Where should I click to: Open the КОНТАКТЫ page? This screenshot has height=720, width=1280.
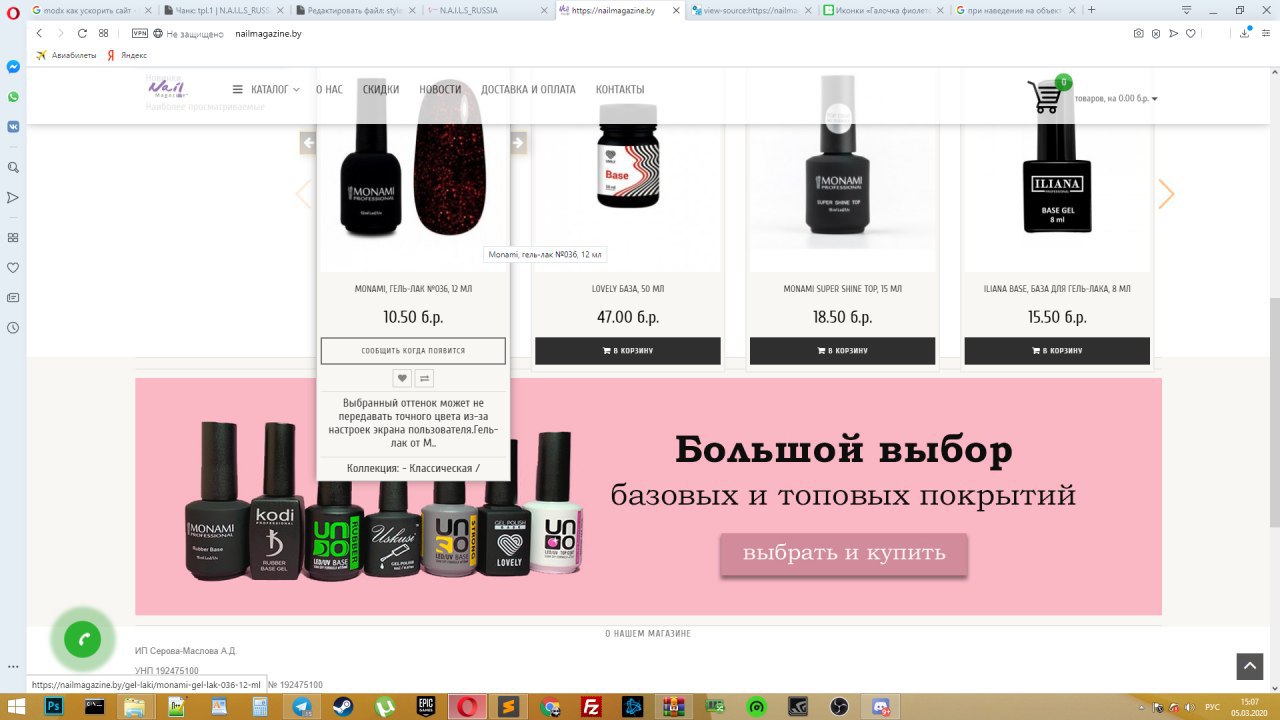[x=620, y=89]
